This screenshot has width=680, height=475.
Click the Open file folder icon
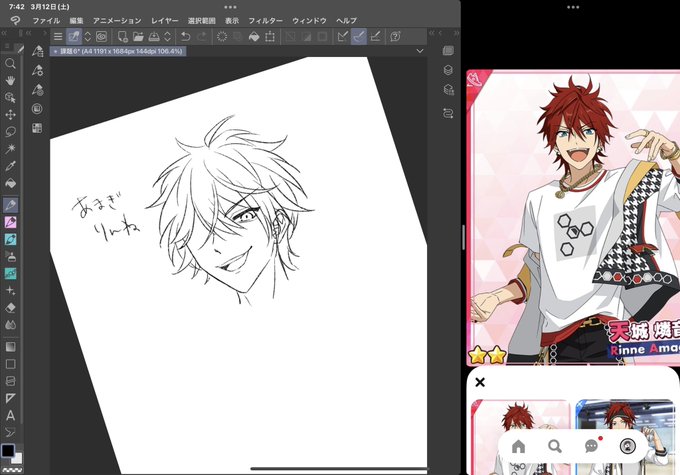pyautogui.click(x=138, y=36)
